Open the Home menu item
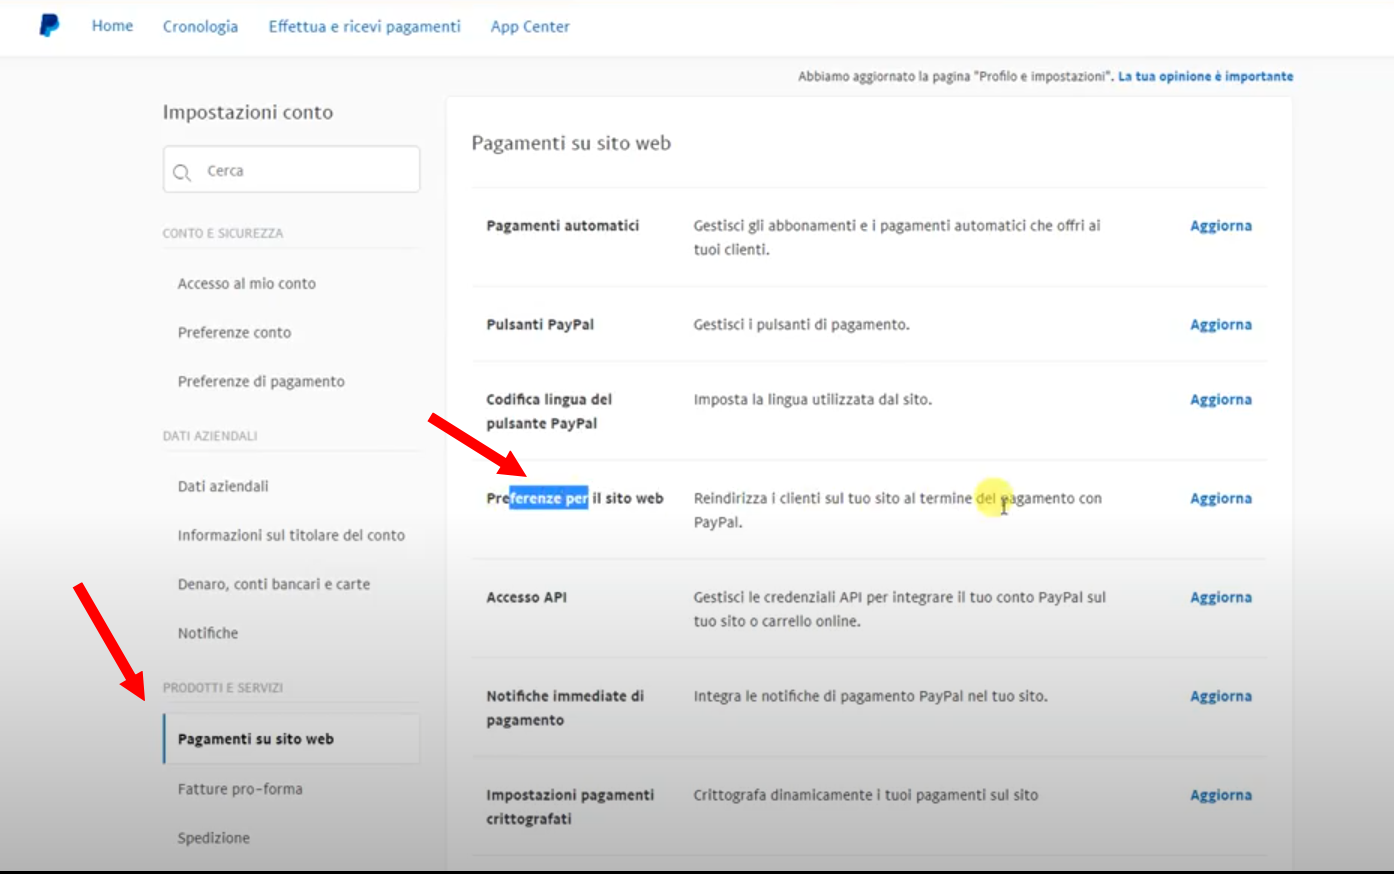 112,26
